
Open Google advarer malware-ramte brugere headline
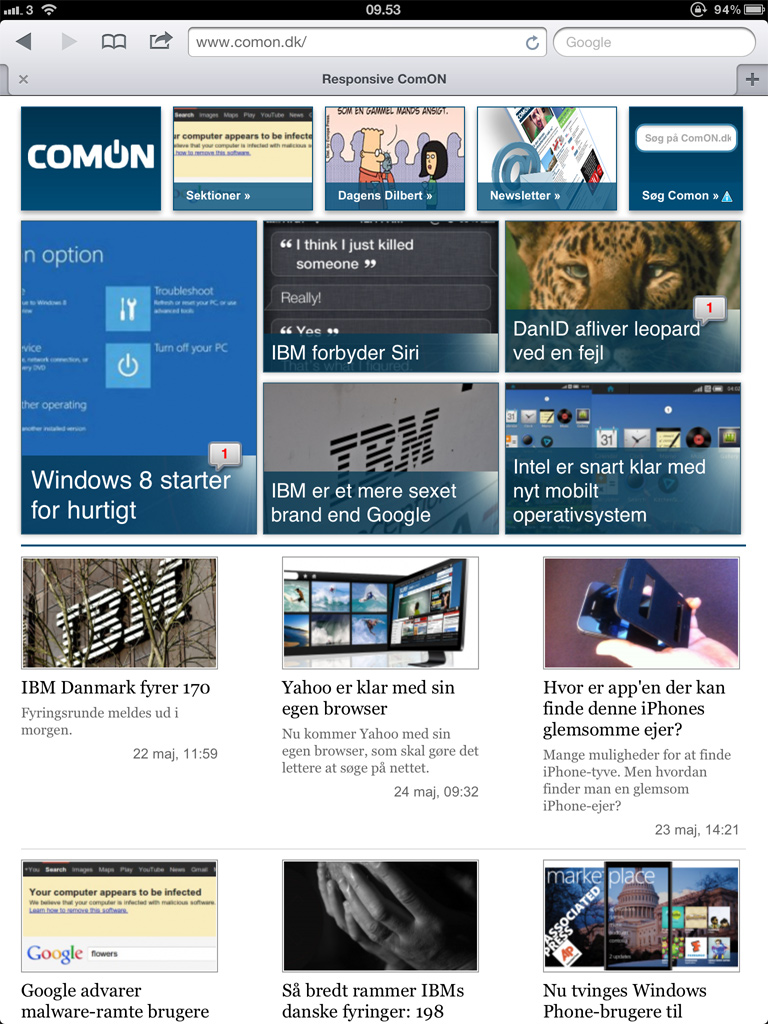[x=115, y=1000]
